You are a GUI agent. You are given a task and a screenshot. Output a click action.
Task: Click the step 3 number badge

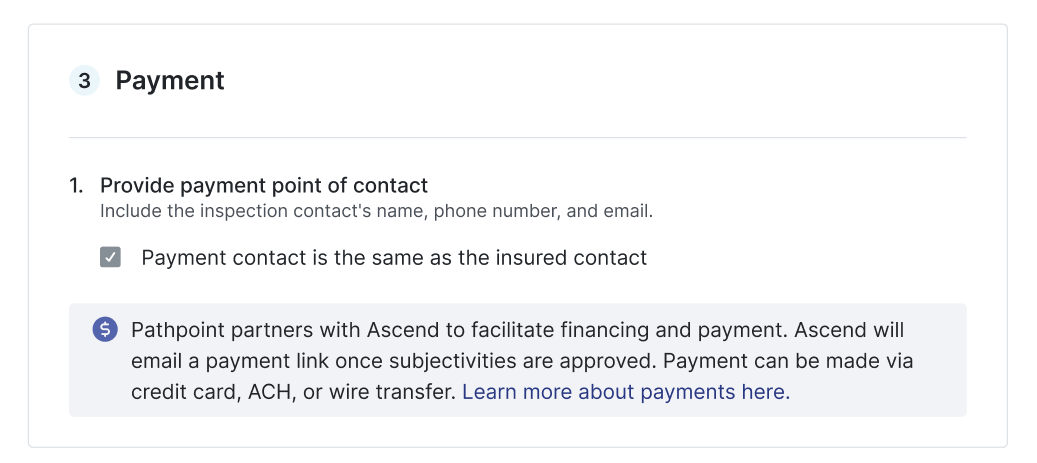tap(84, 81)
